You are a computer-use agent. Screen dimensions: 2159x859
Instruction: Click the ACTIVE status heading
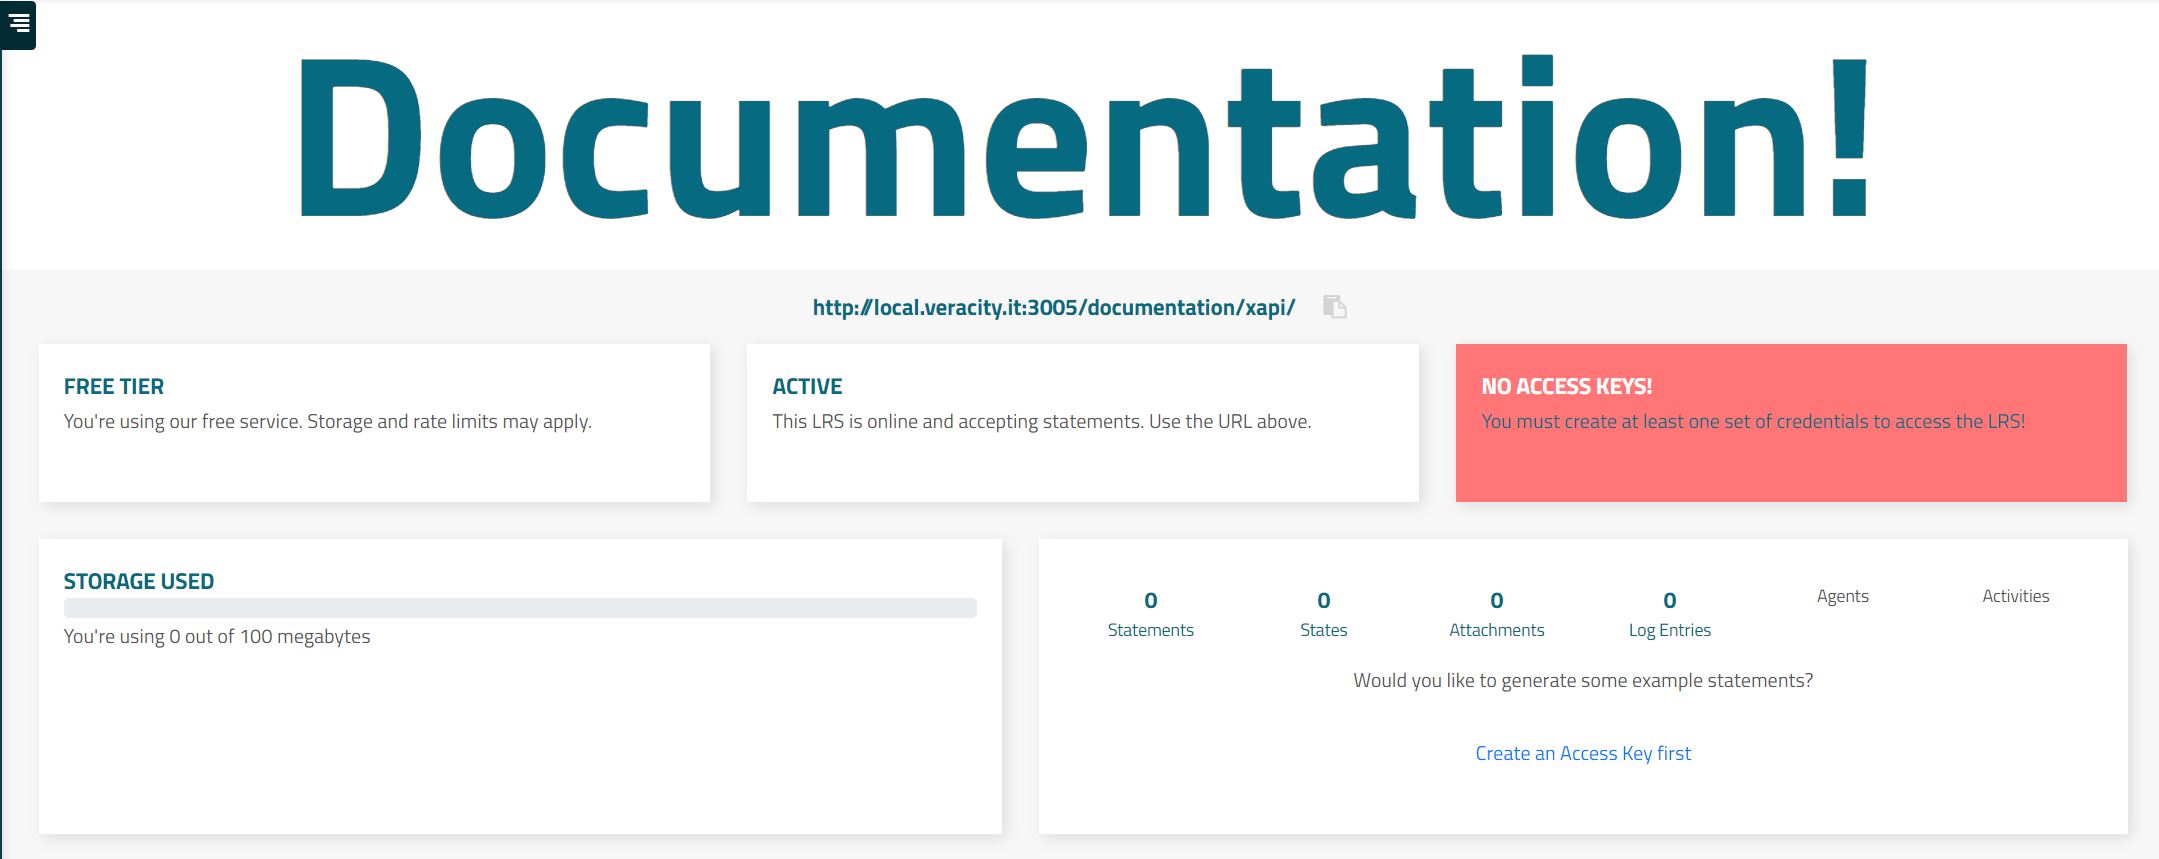(x=807, y=386)
